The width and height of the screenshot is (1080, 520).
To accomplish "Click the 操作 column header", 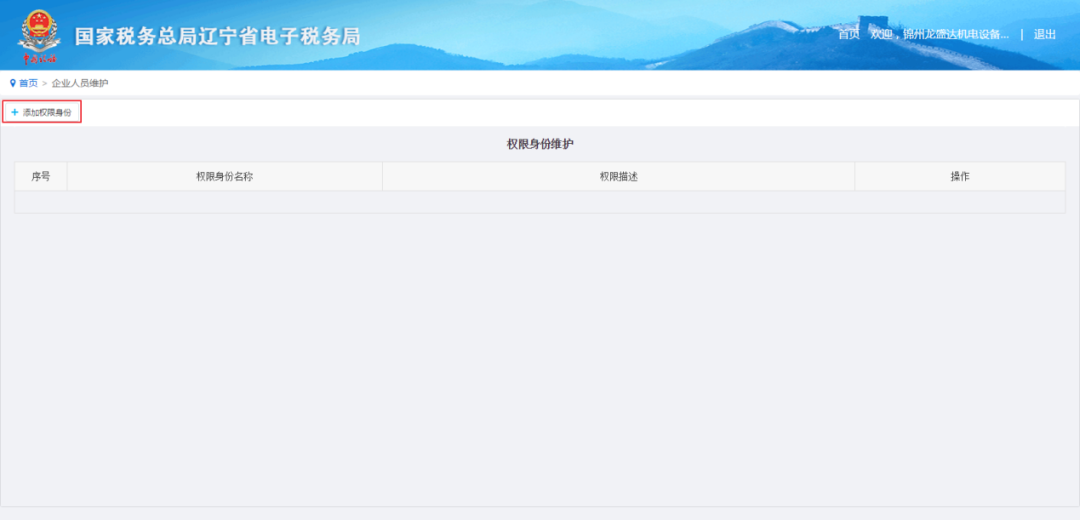I will (960, 176).
